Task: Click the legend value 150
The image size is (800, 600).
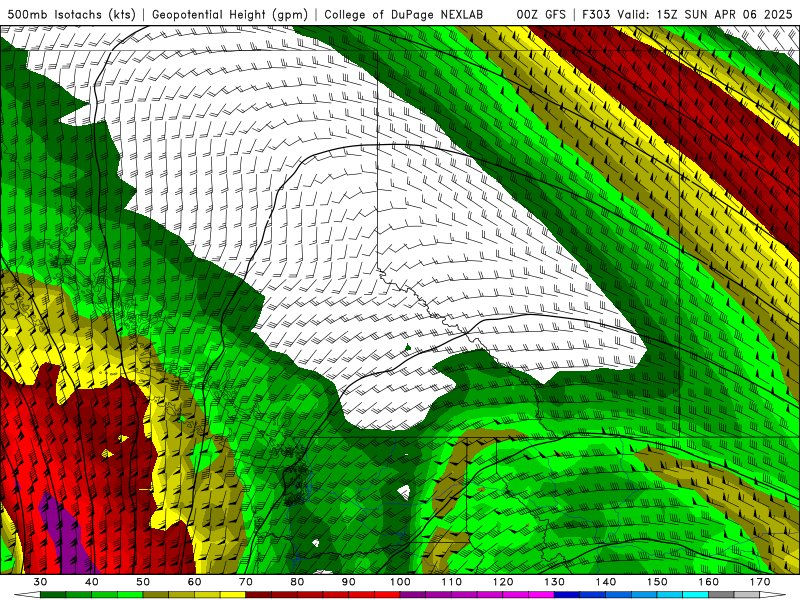Action: tap(657, 582)
